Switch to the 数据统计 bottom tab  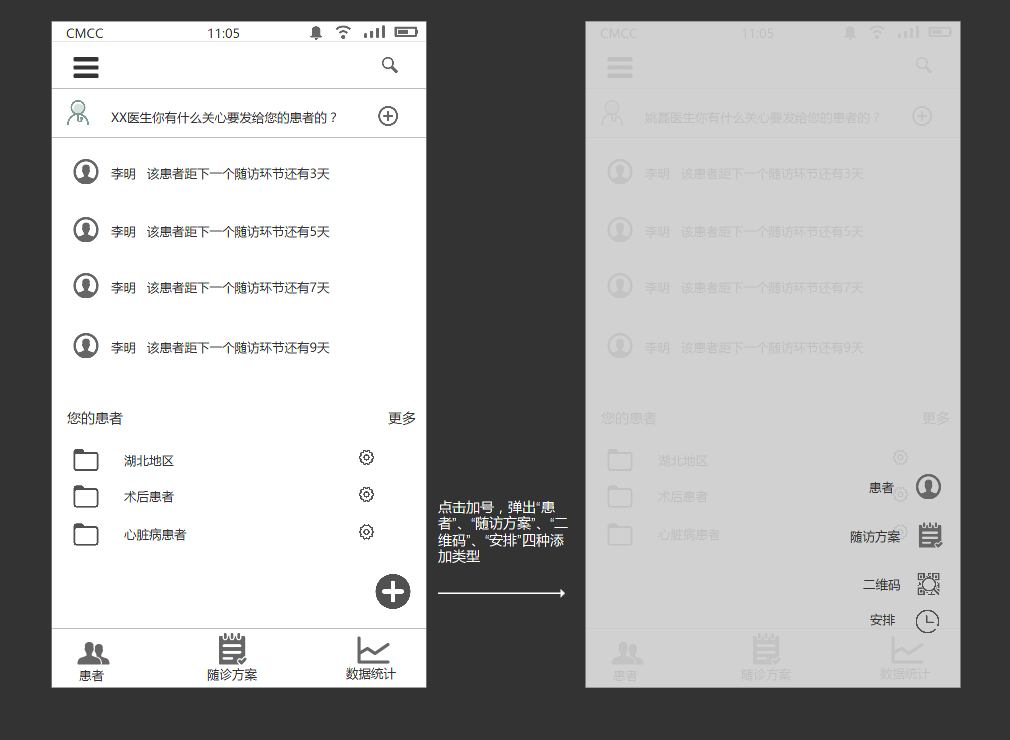tap(371, 658)
